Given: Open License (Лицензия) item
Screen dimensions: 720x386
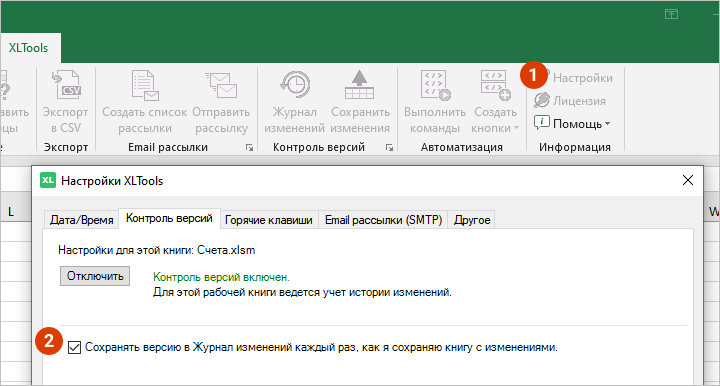Looking at the screenshot, I should pyautogui.click(x=570, y=101).
